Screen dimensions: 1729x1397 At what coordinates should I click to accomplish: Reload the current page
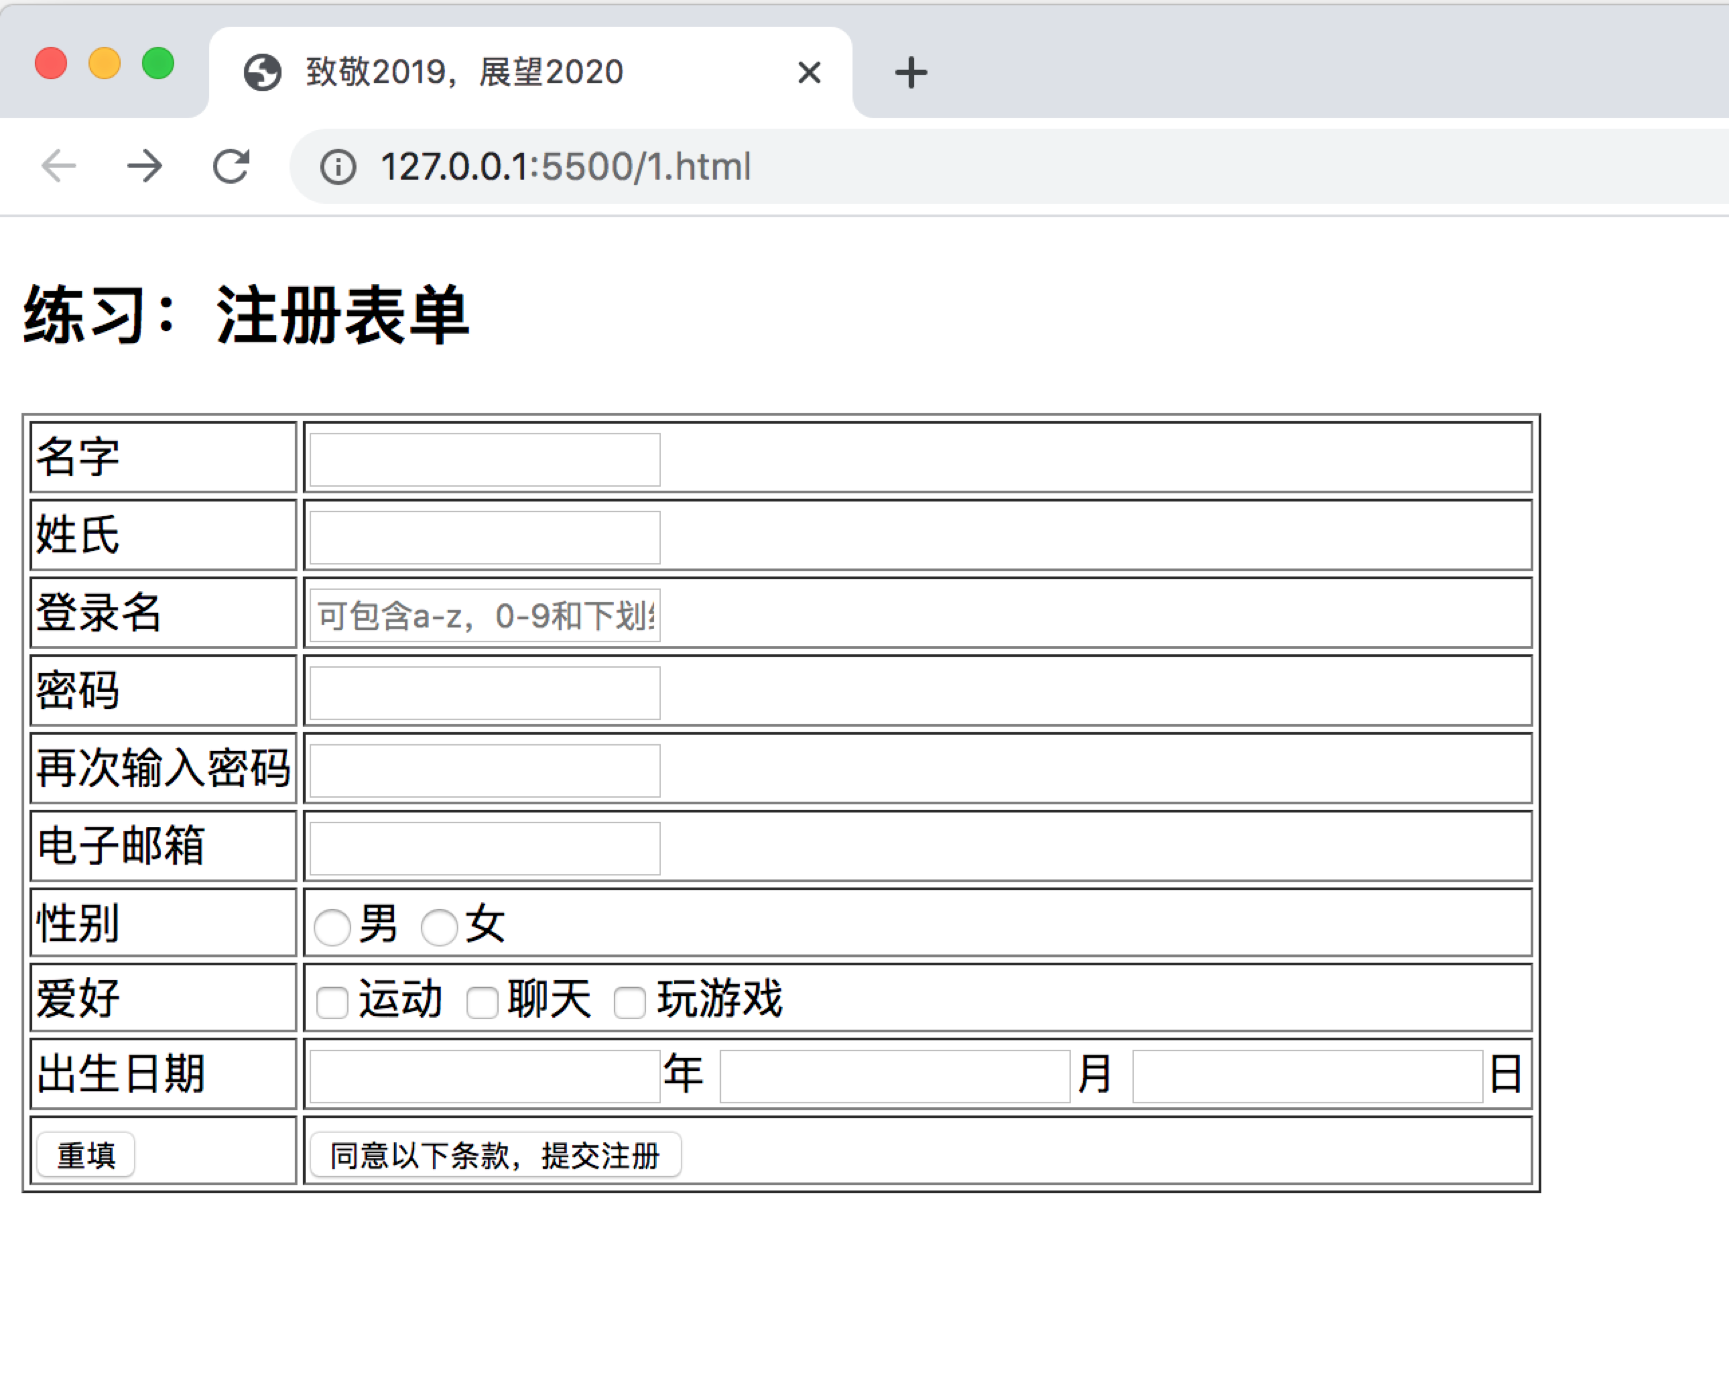[231, 166]
